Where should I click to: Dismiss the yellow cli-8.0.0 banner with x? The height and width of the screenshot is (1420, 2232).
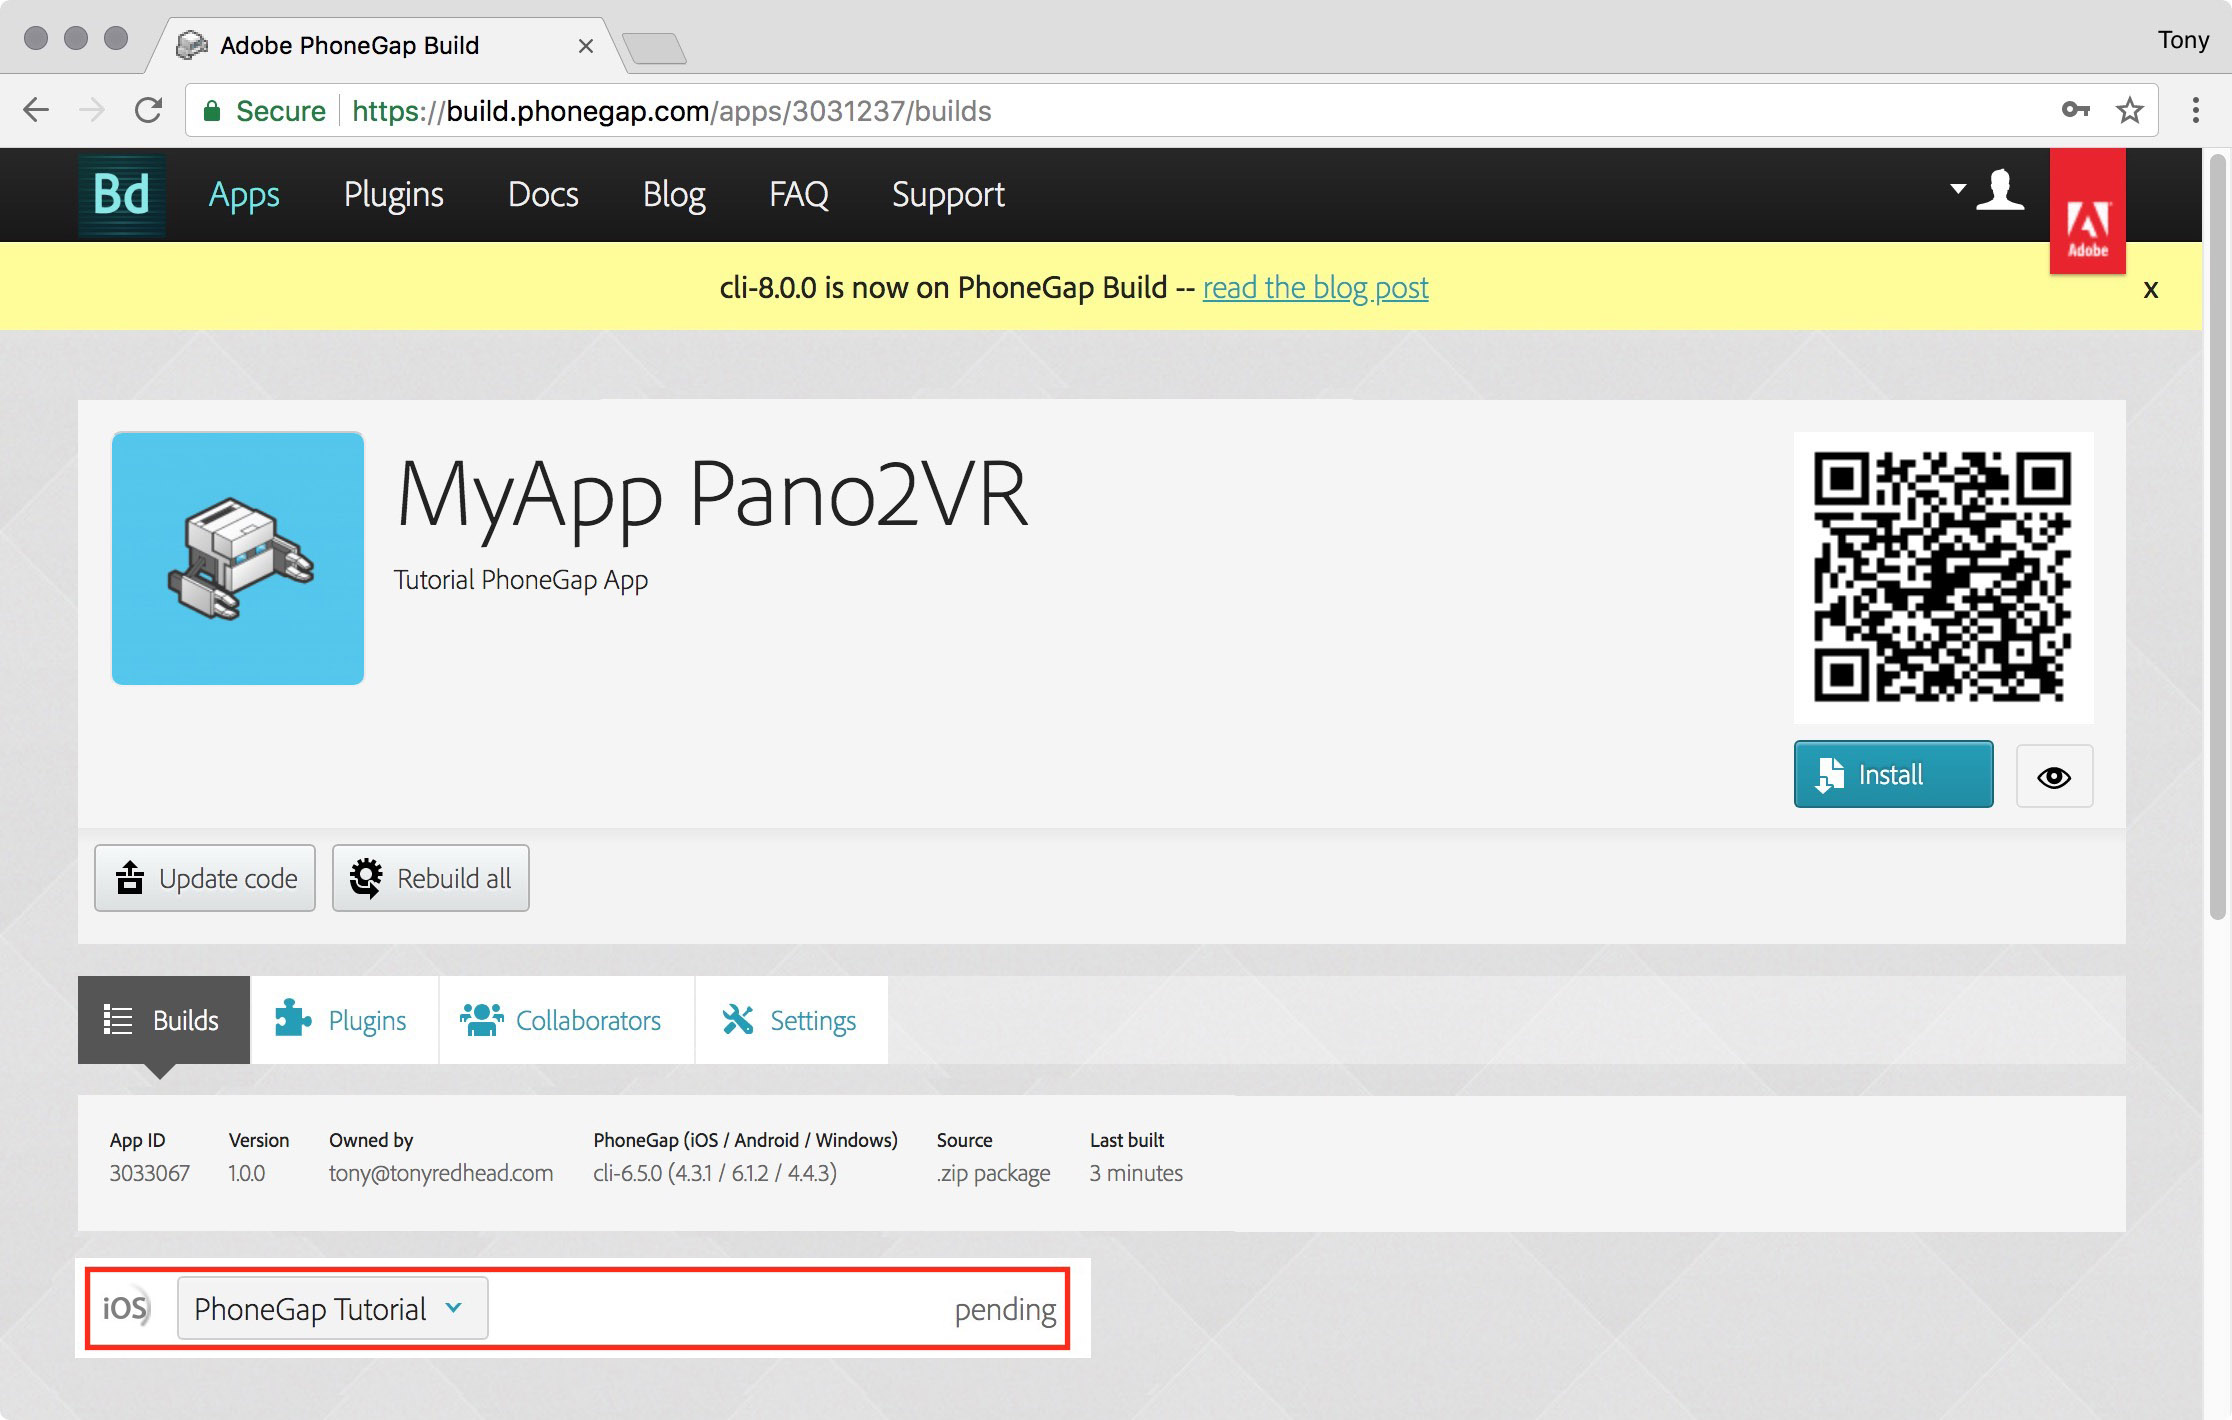click(x=2151, y=290)
